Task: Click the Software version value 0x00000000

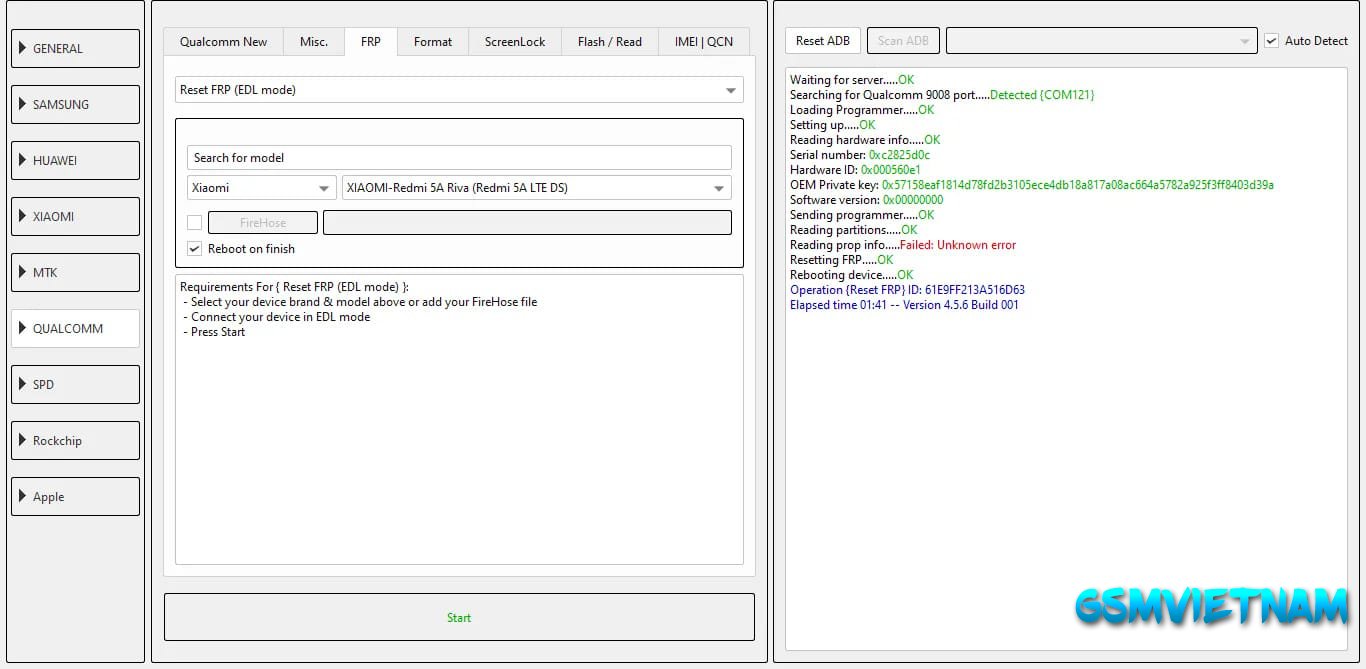Action: (x=912, y=200)
